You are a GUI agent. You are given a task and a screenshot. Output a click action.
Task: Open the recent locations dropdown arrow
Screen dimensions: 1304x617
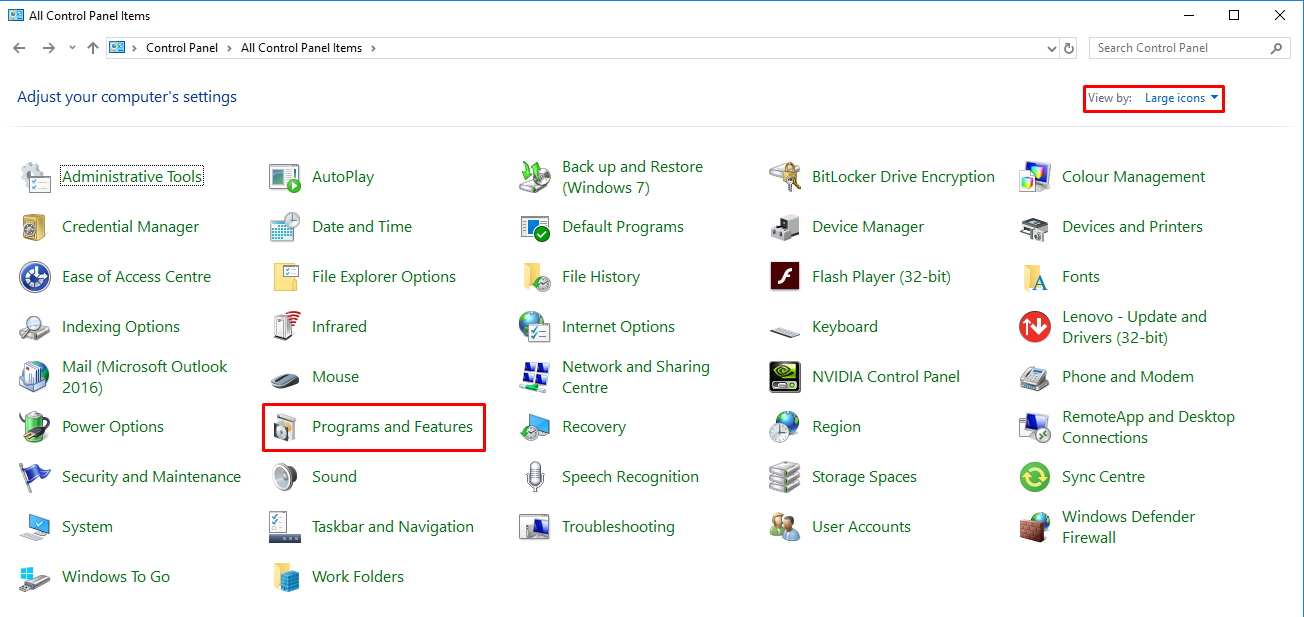click(72, 48)
